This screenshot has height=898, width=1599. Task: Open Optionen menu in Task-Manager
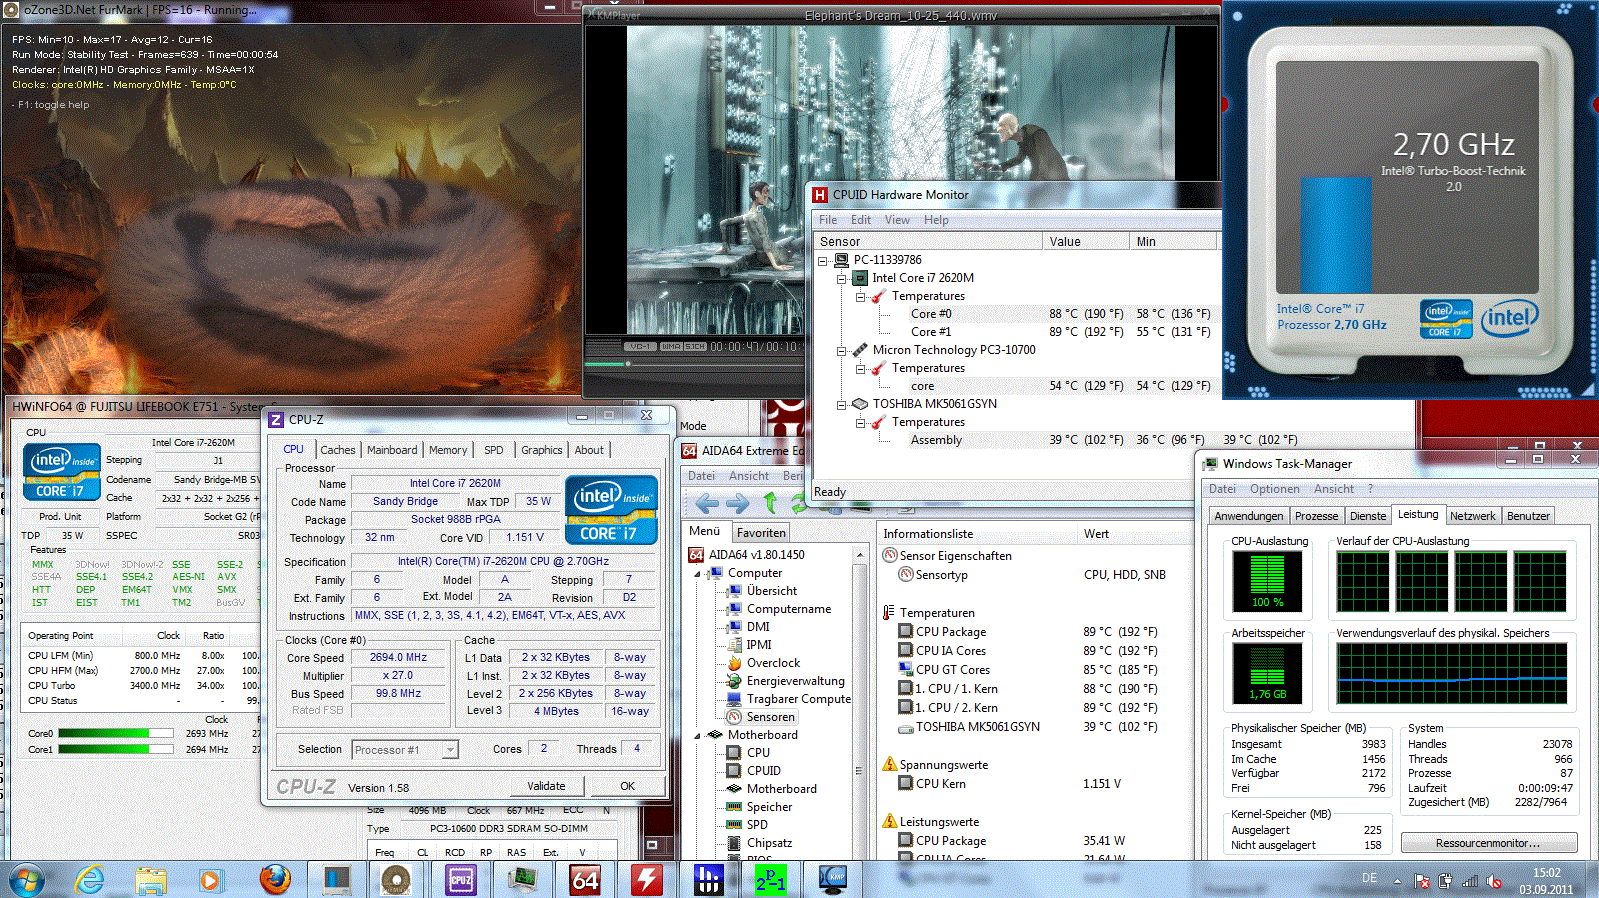coord(1275,489)
